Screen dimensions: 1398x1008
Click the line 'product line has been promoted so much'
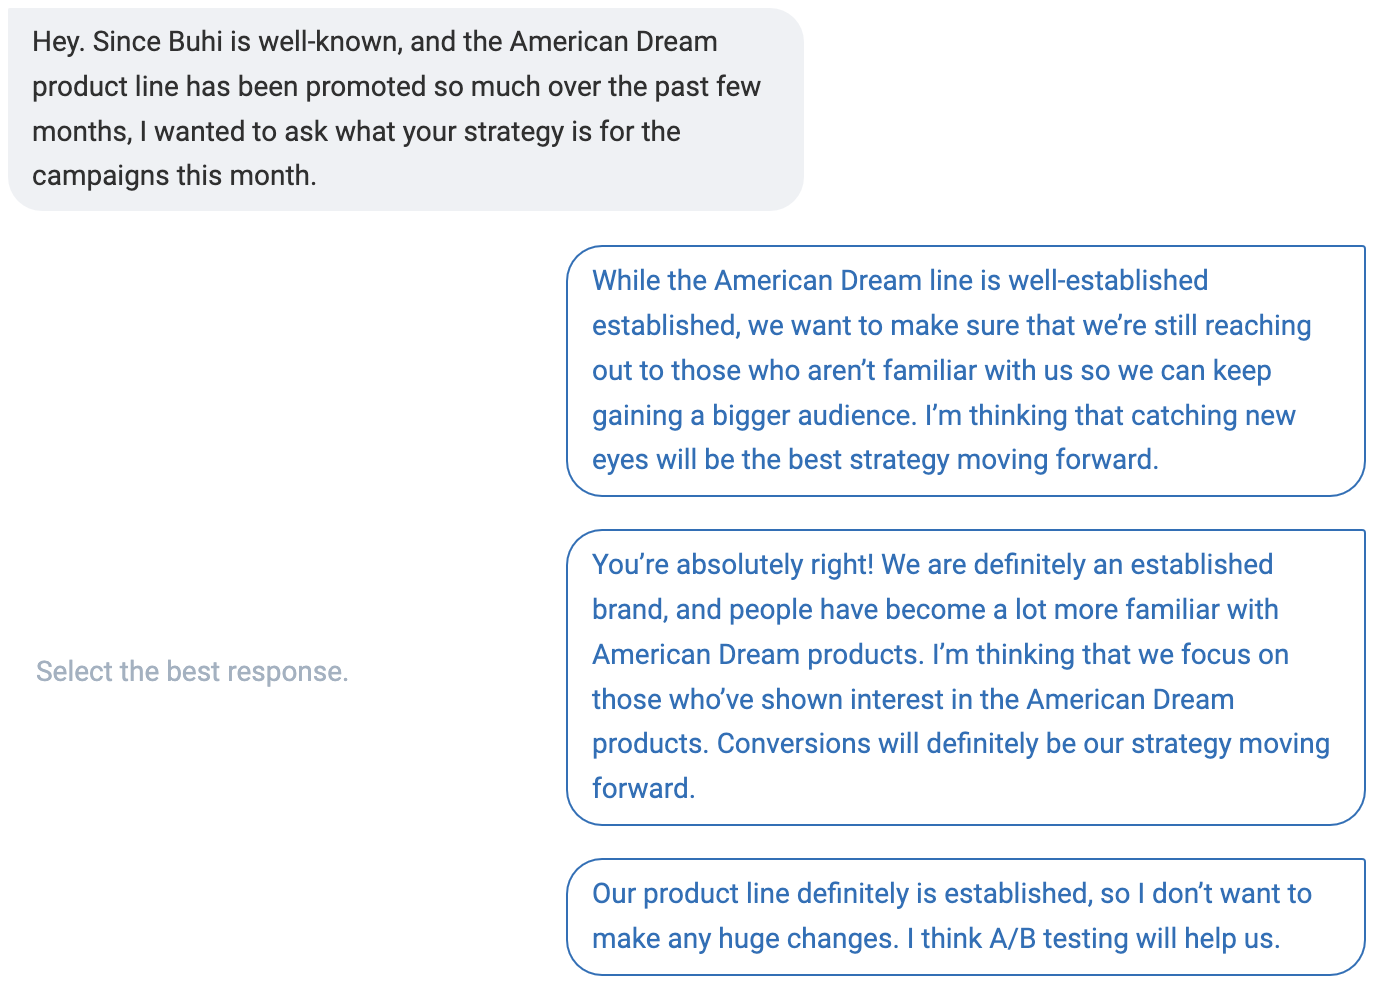pyautogui.click(x=396, y=87)
